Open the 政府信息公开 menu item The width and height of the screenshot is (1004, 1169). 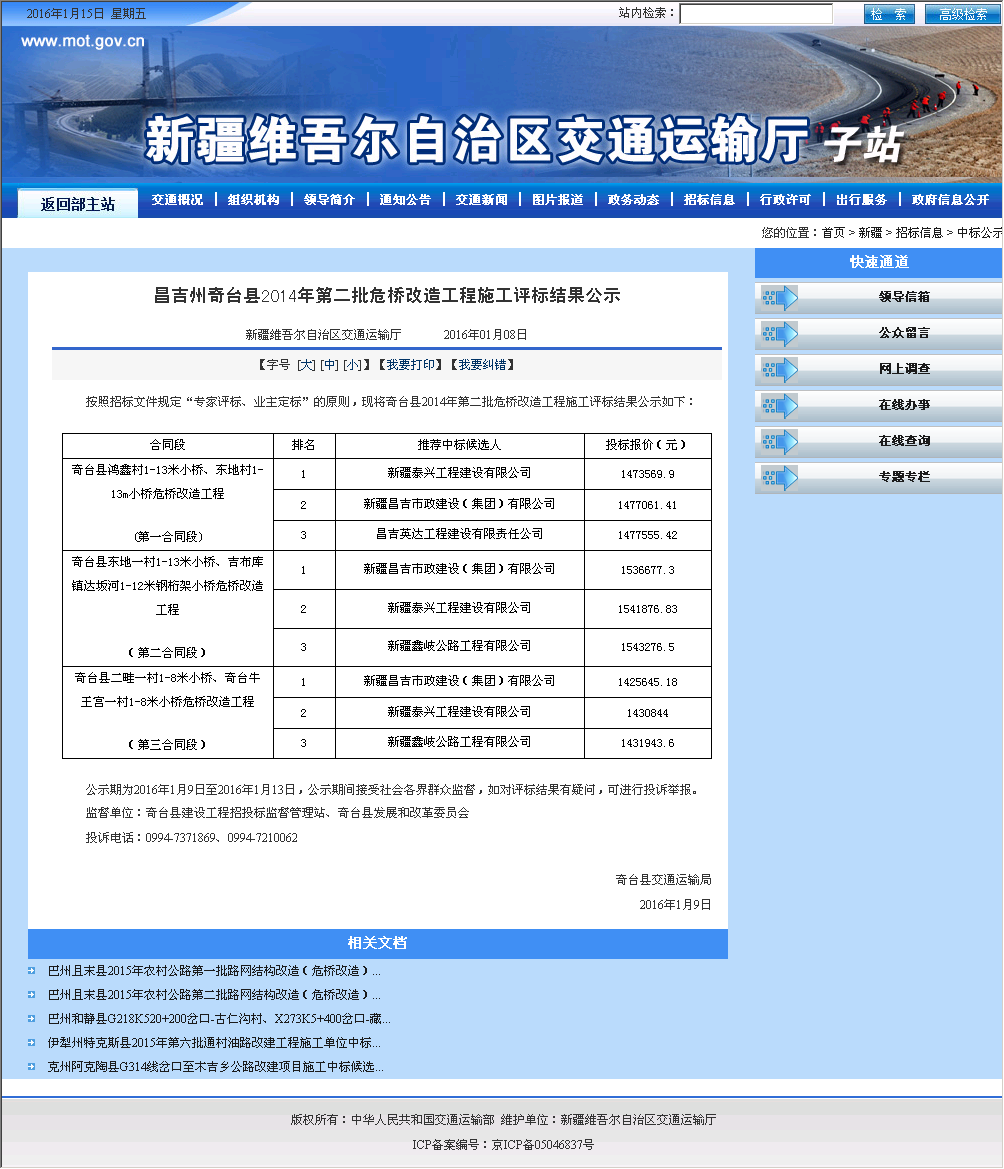point(950,200)
